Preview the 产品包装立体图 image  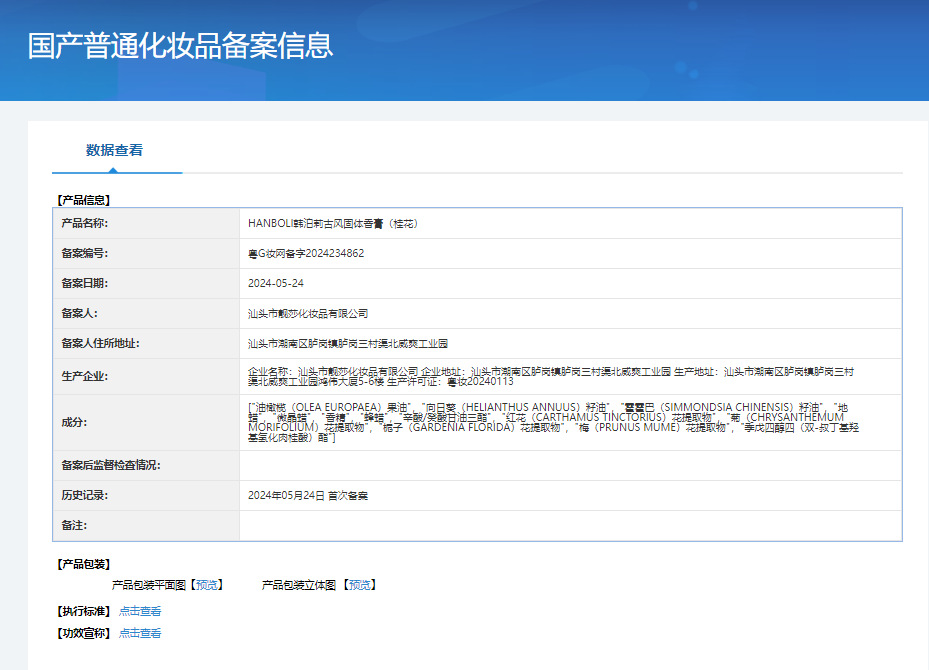click(x=360, y=585)
